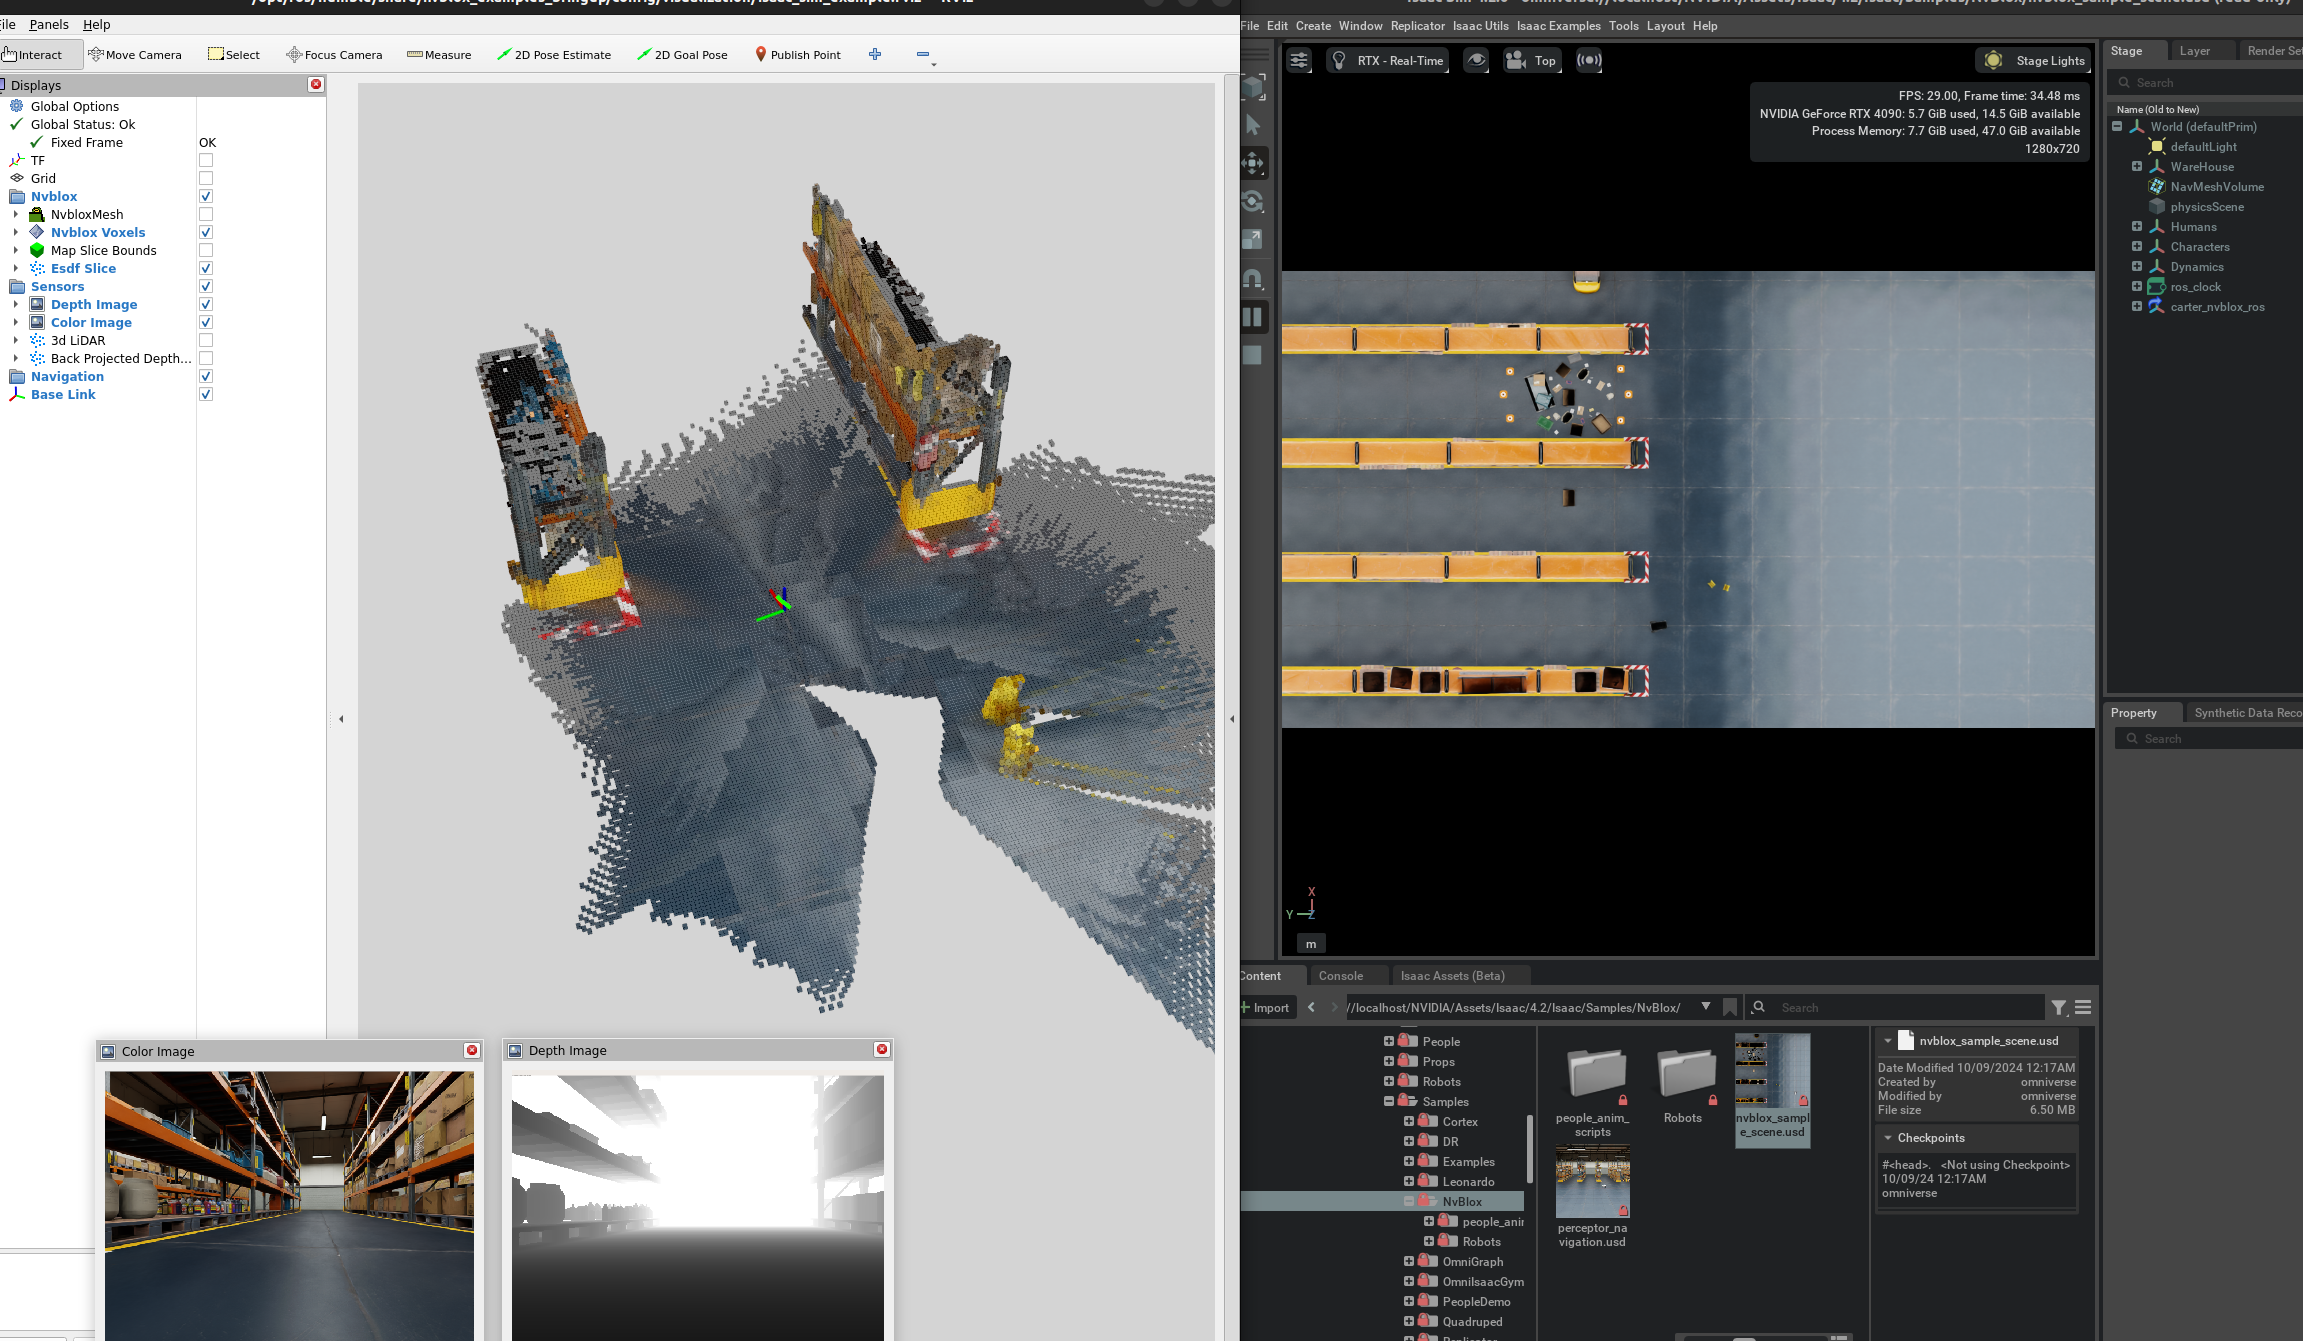The width and height of the screenshot is (2303, 1341).
Task: Select the Isaac Sim move gizmo tool
Action: click(1253, 163)
